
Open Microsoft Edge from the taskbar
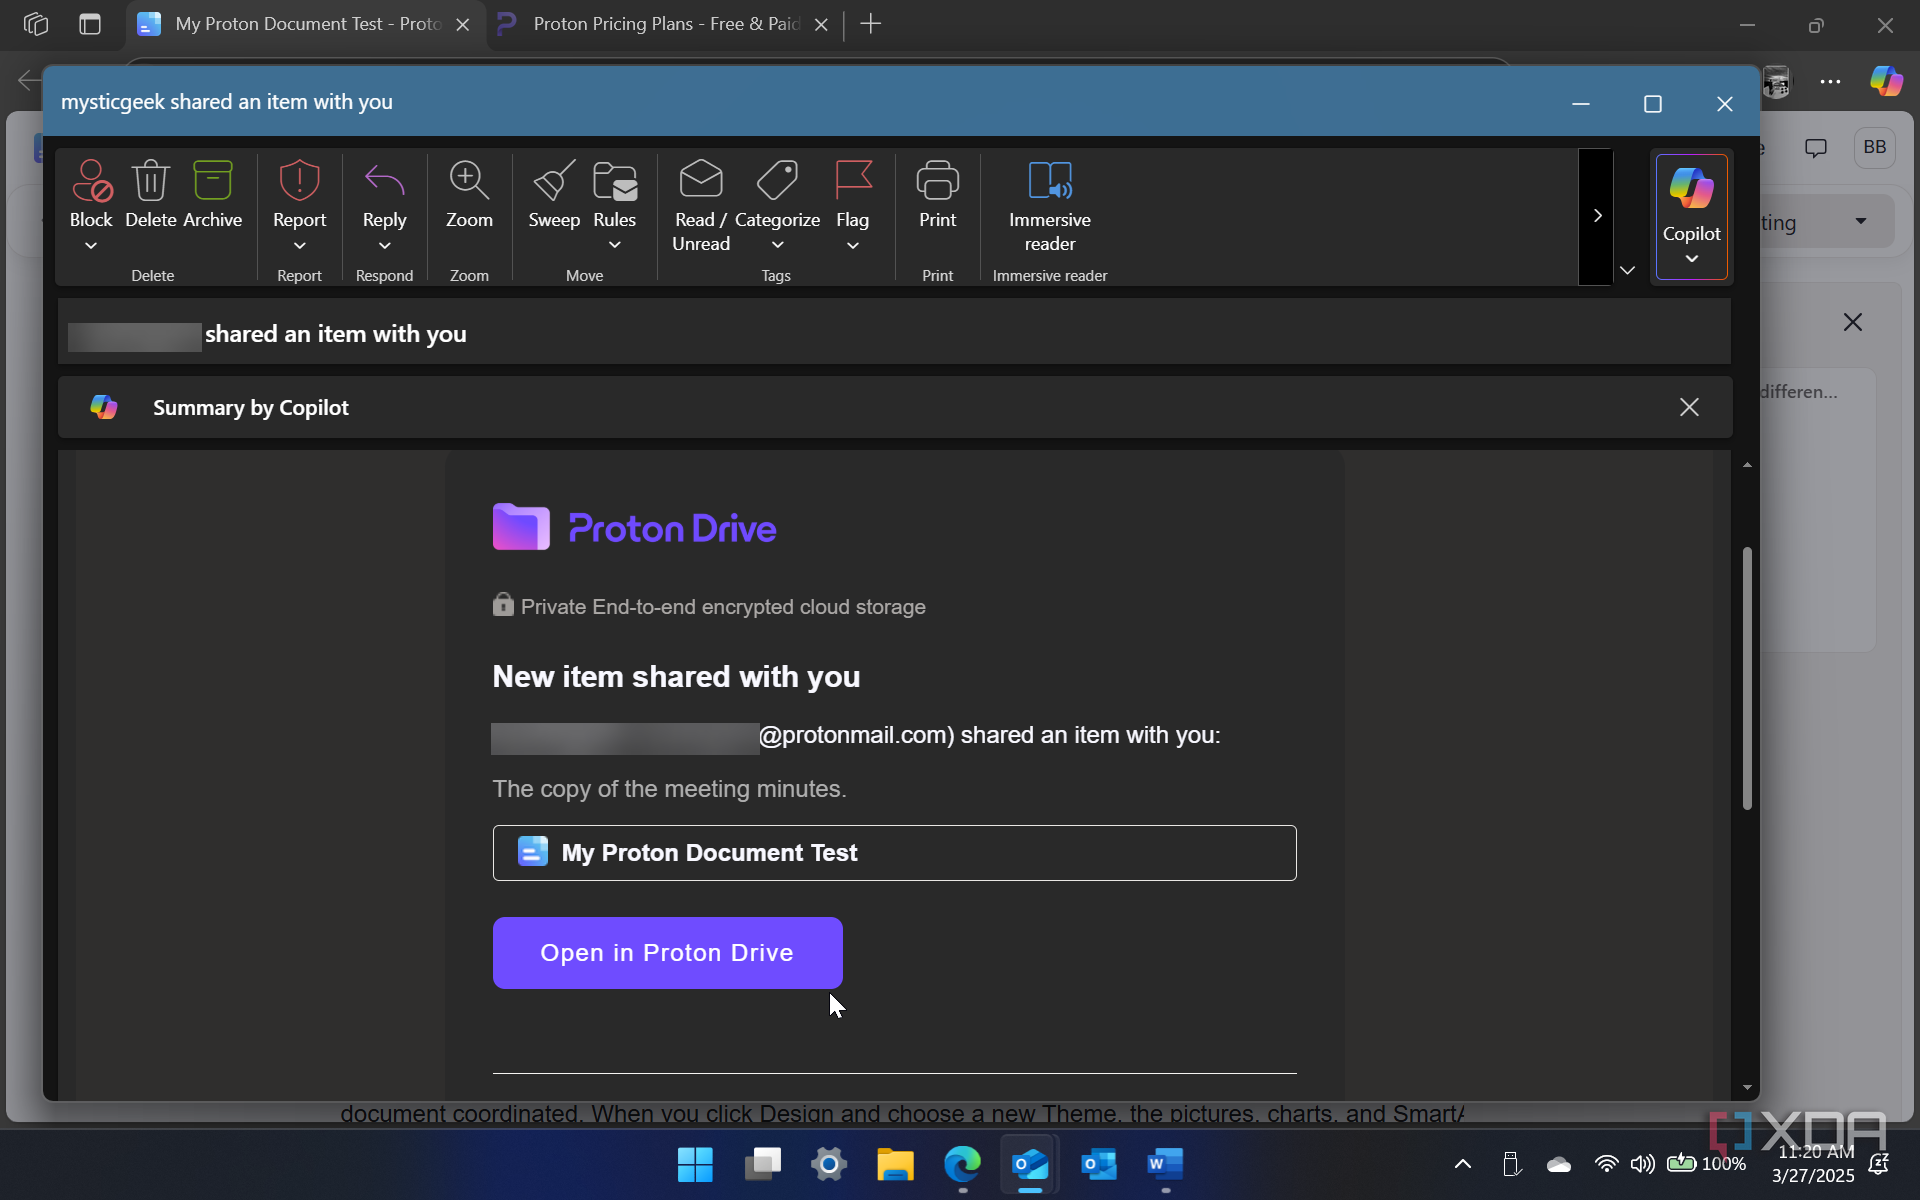click(963, 1164)
